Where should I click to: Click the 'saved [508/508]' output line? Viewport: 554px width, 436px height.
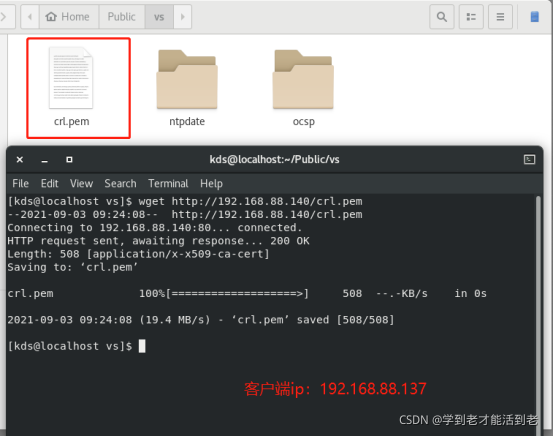pyautogui.click(x=201, y=320)
